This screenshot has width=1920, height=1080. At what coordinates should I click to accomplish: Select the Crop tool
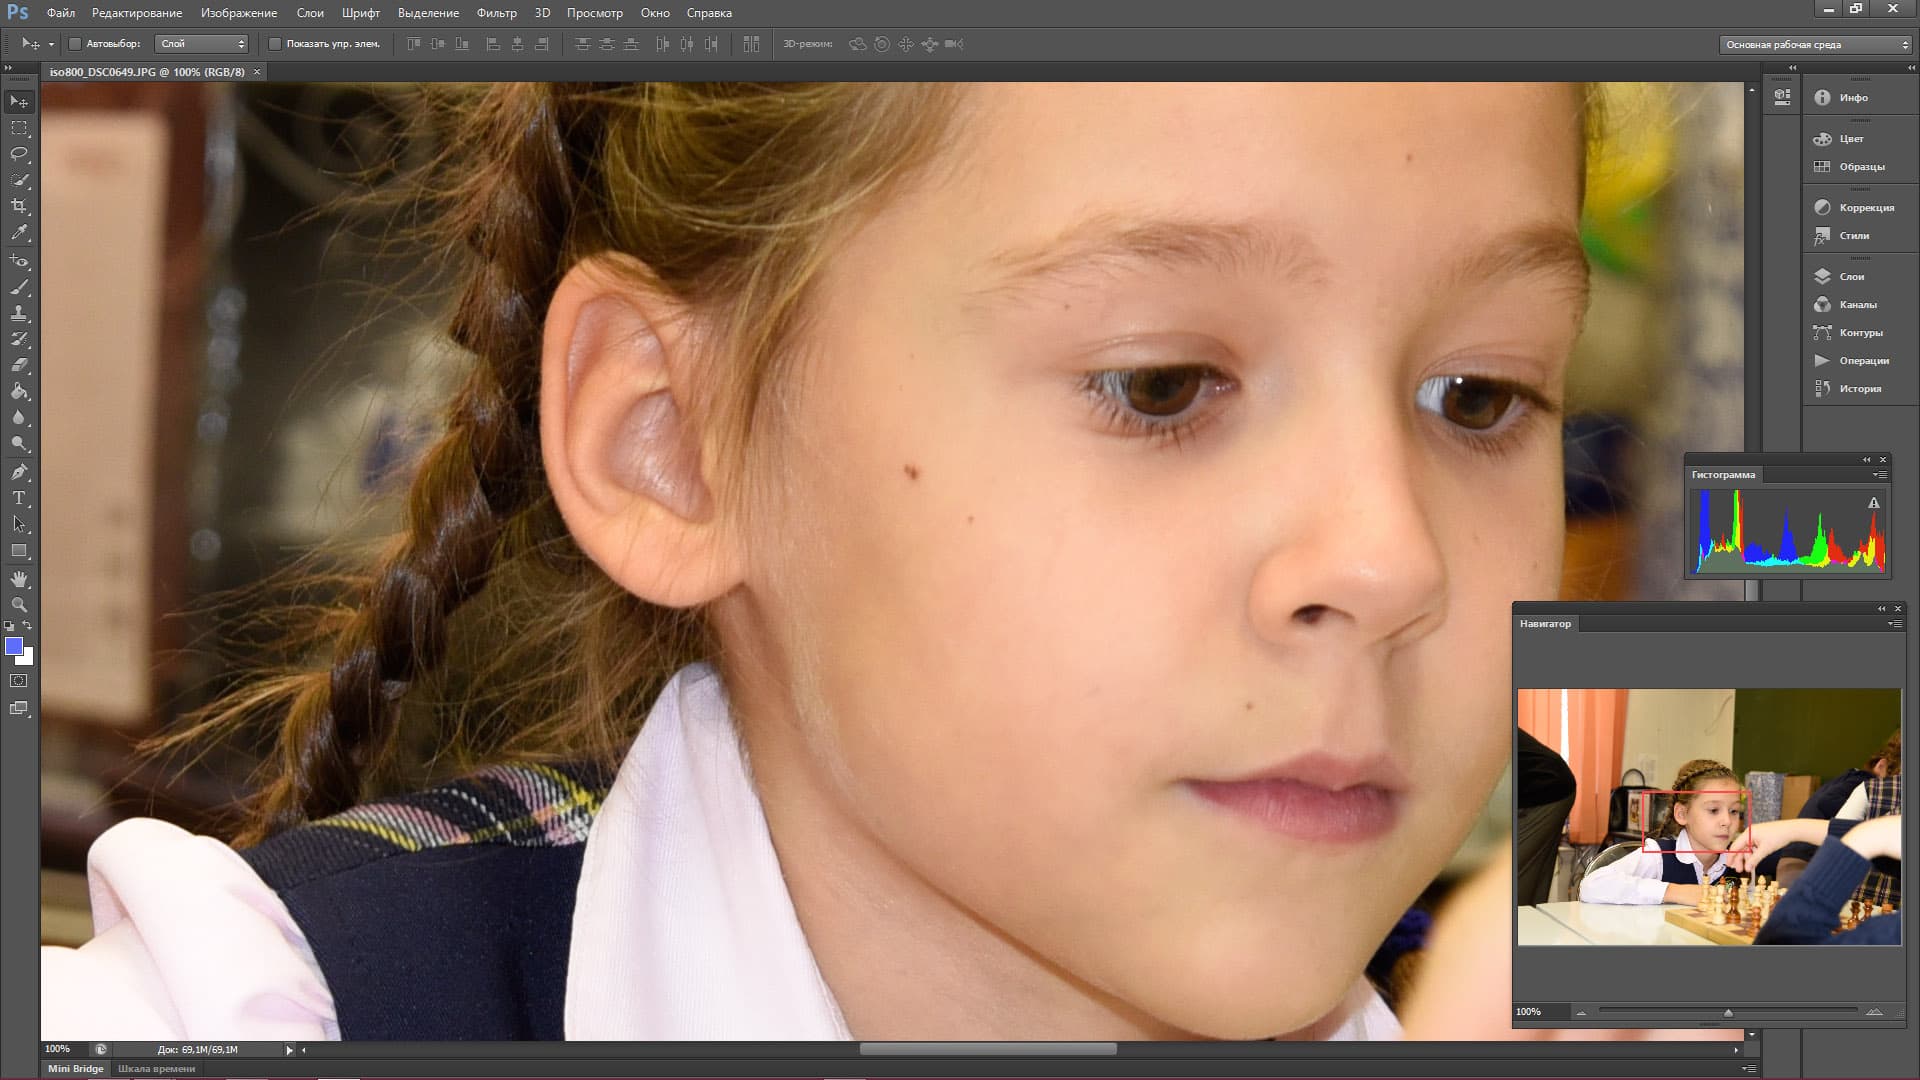click(19, 206)
